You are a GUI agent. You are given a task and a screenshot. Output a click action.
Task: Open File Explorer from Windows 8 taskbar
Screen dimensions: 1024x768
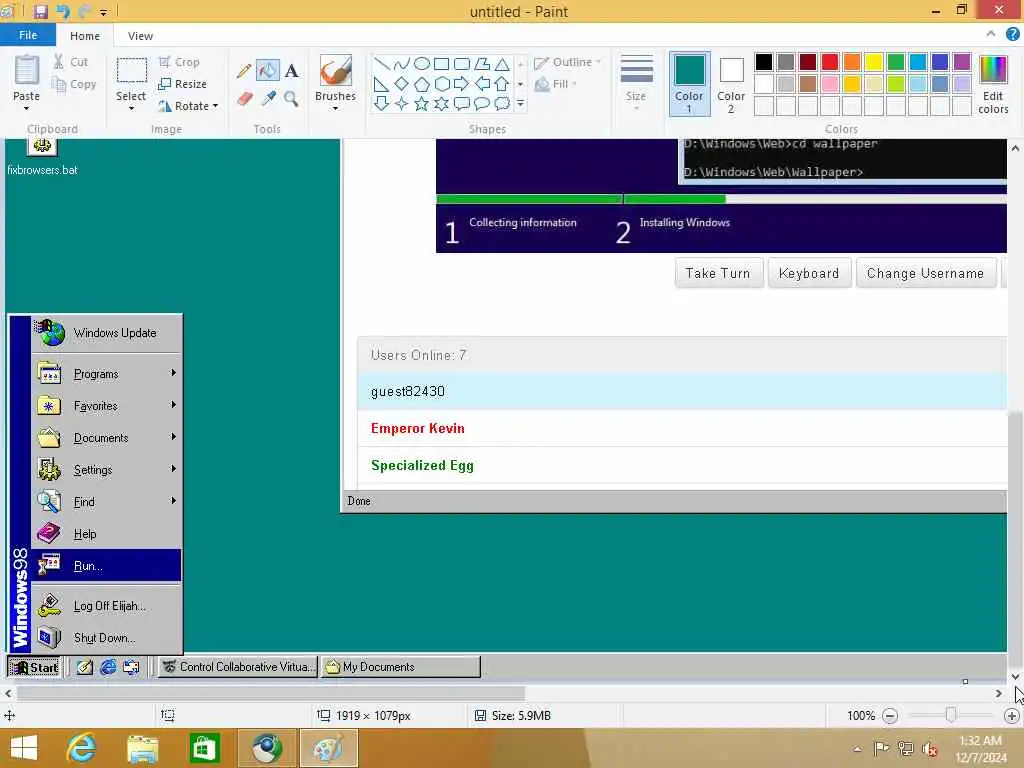143,748
